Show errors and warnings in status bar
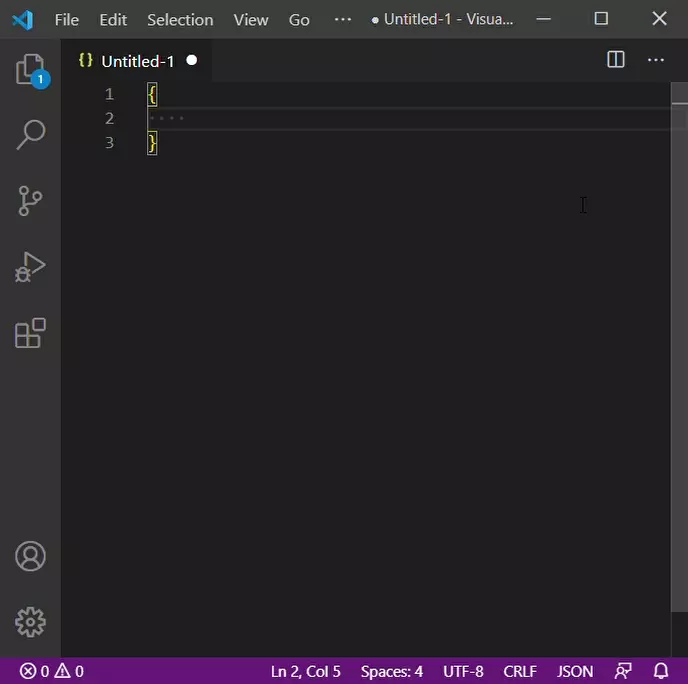 (x=51, y=671)
